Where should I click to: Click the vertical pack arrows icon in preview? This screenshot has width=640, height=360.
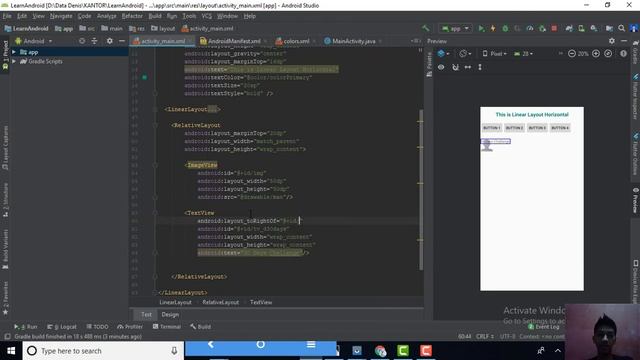480,67
